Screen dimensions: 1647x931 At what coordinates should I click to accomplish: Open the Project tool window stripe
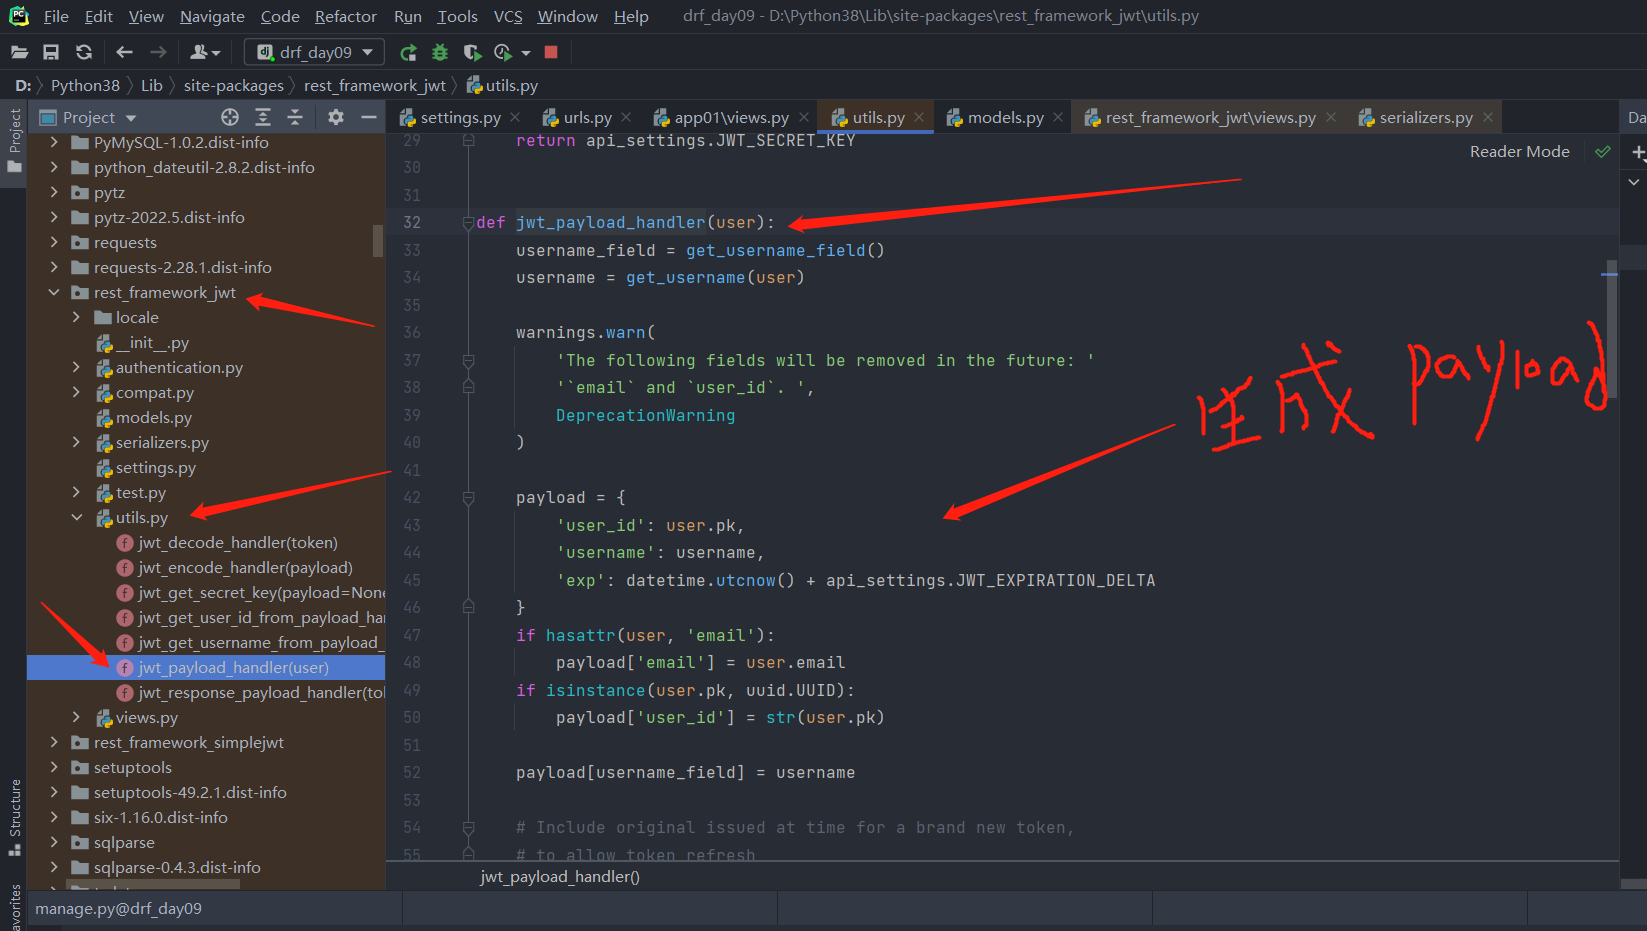click(15, 140)
